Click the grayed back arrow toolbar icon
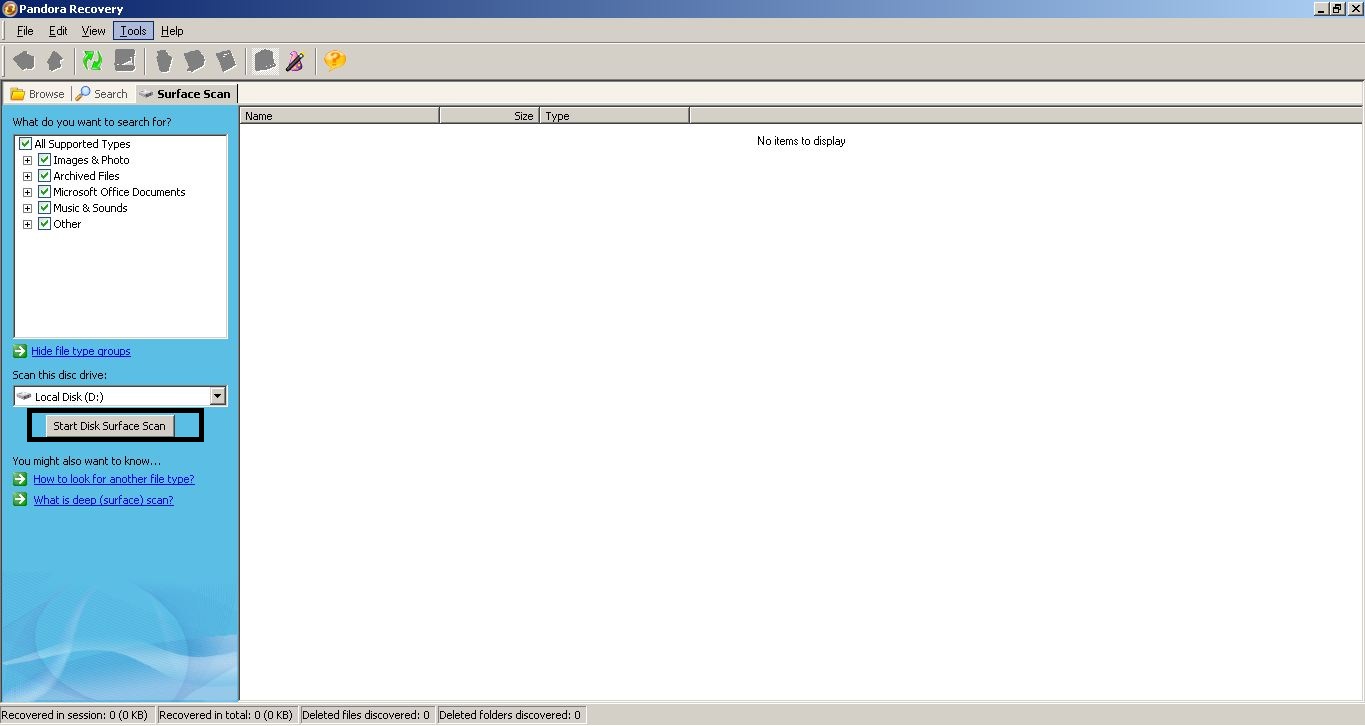The width and height of the screenshot is (1365, 726). click(x=24, y=61)
